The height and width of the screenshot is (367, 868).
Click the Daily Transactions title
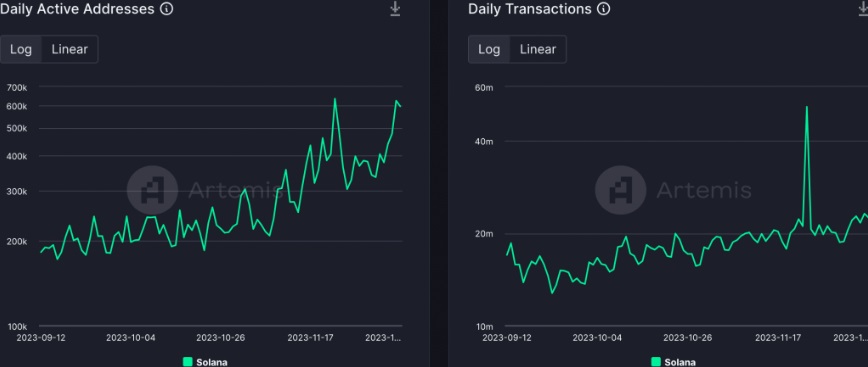point(530,9)
